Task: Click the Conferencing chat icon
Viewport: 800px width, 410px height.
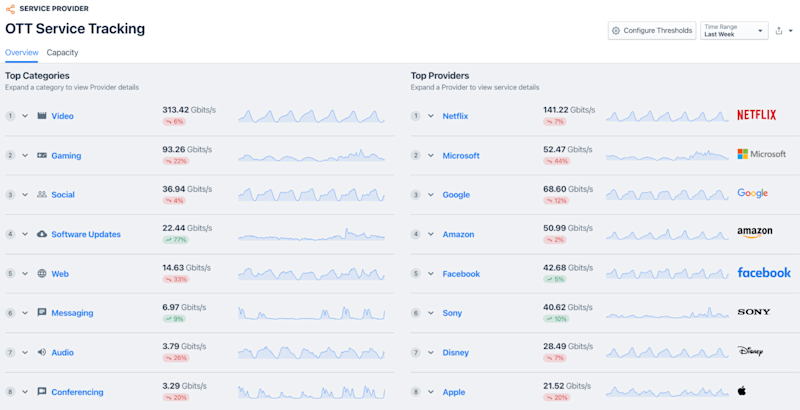Action: [42, 392]
